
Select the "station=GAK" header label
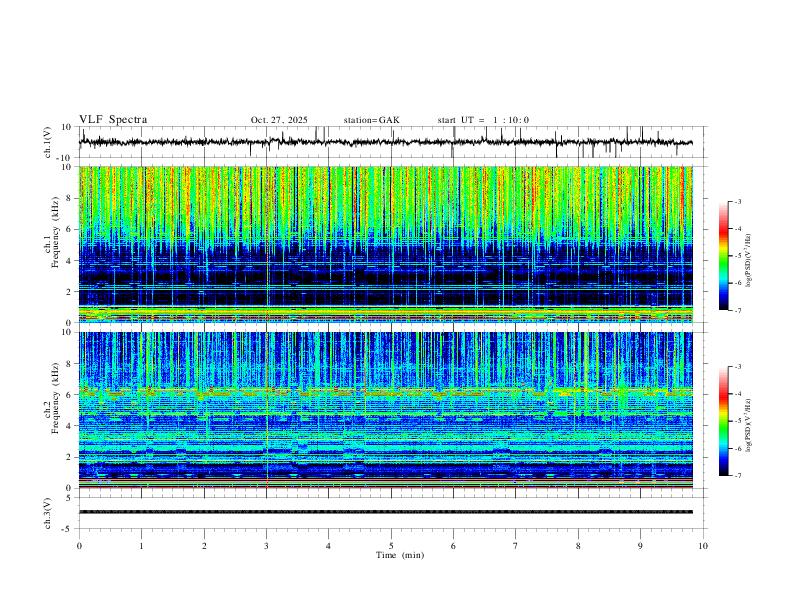tap(371, 120)
